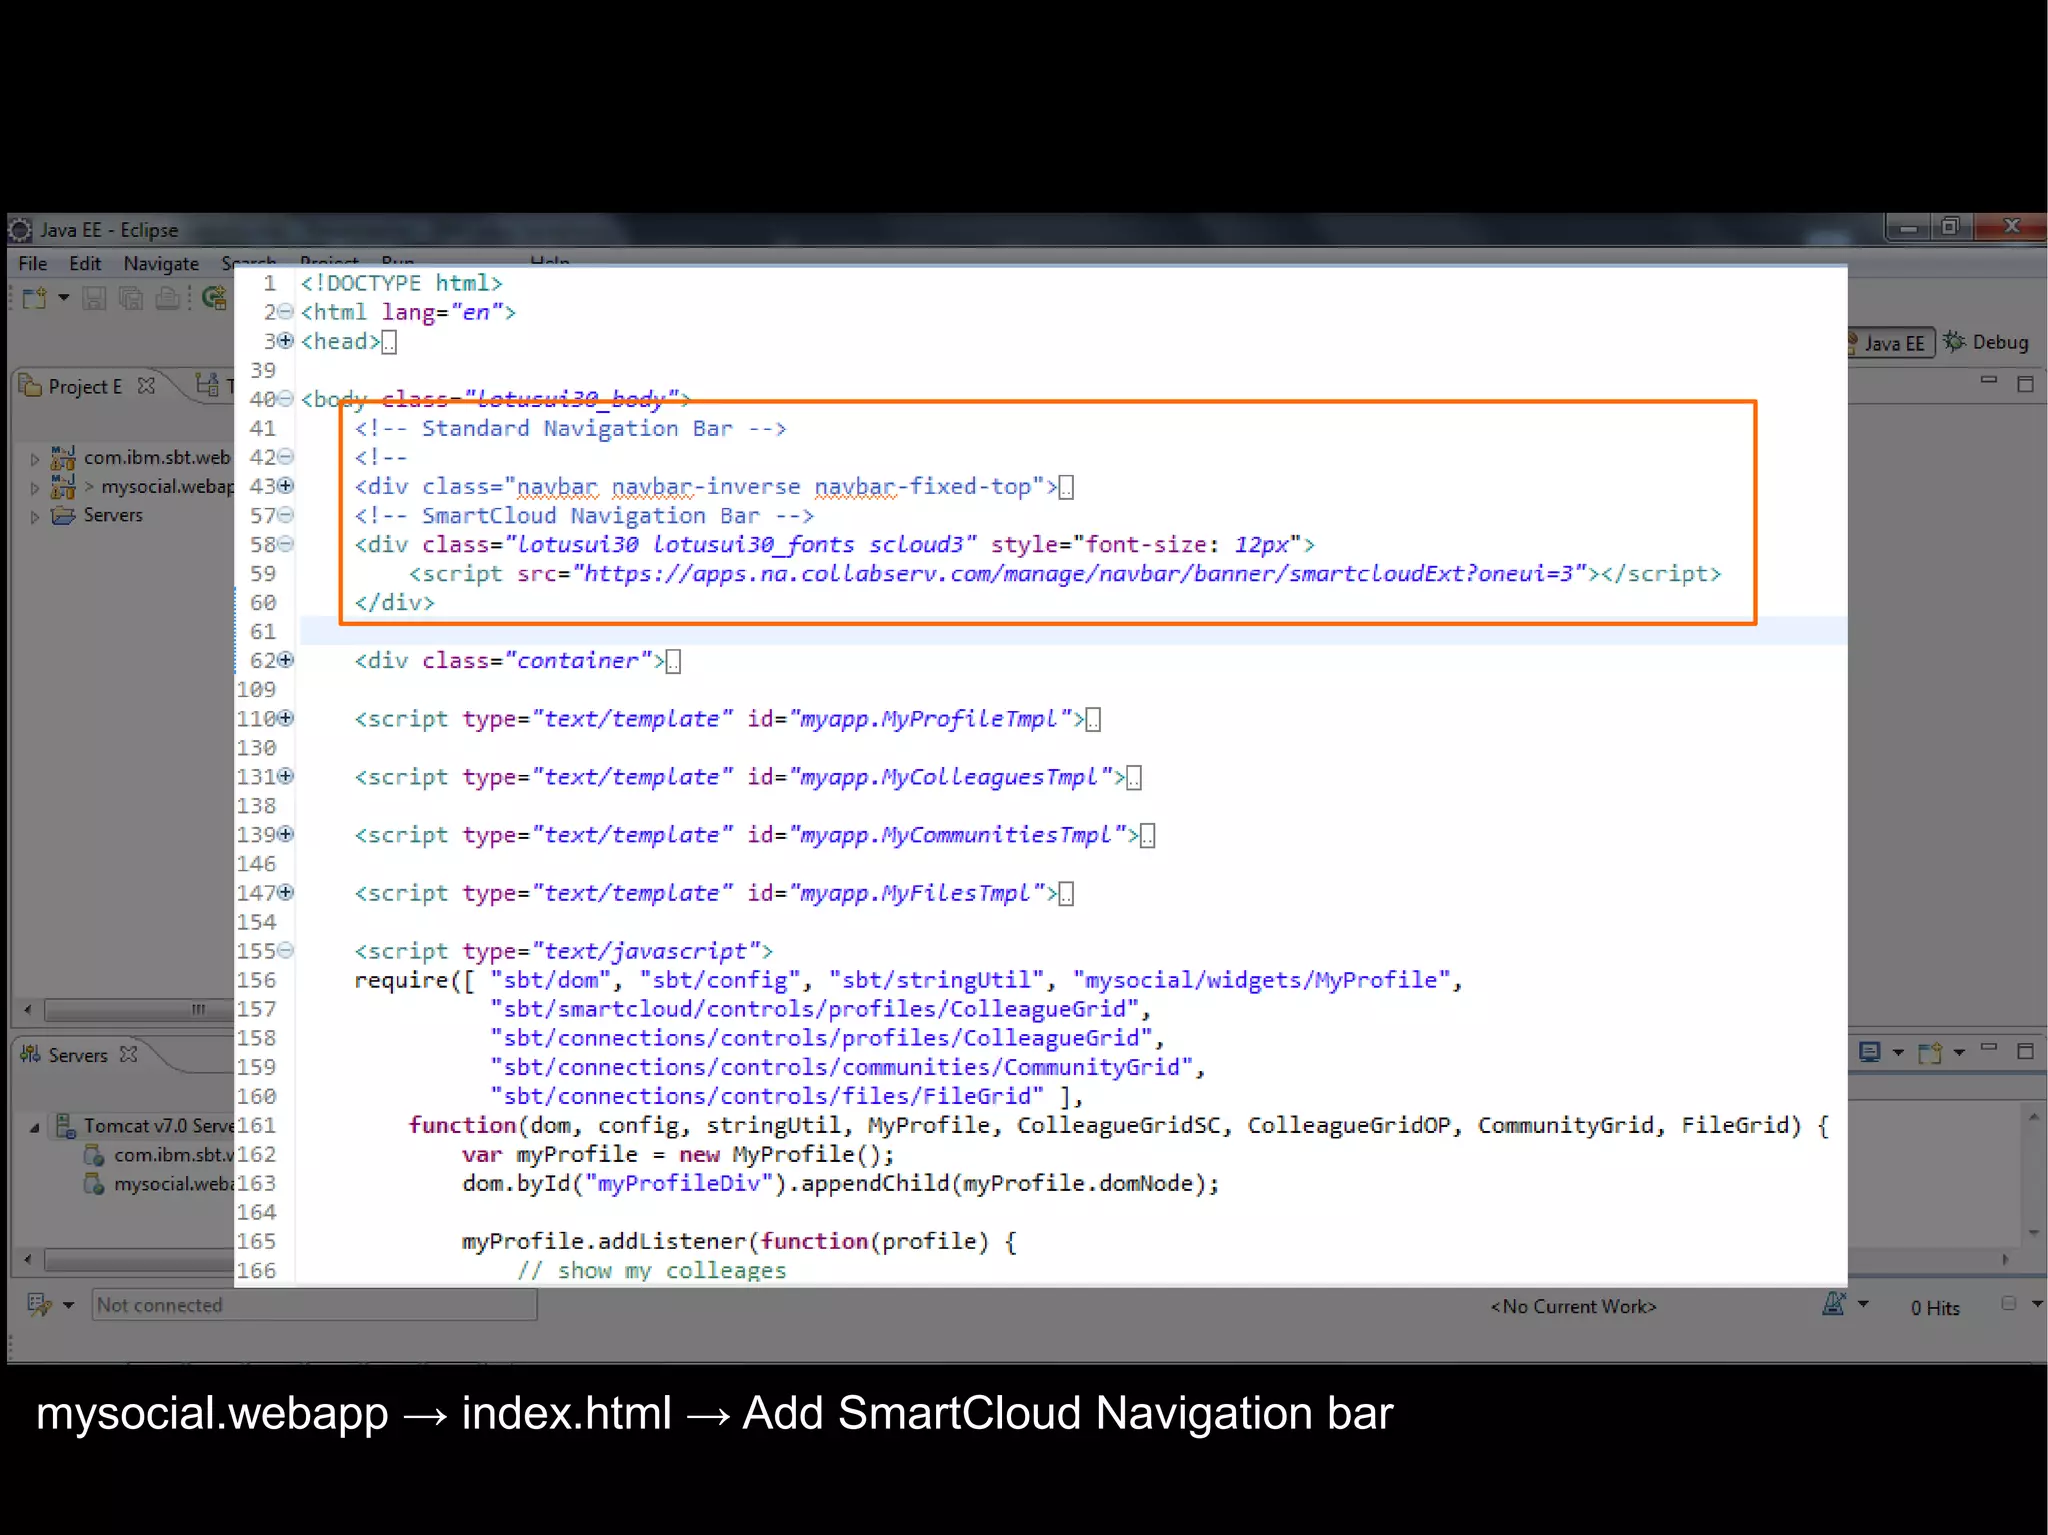Click the Save icon in toolbar

[94, 298]
